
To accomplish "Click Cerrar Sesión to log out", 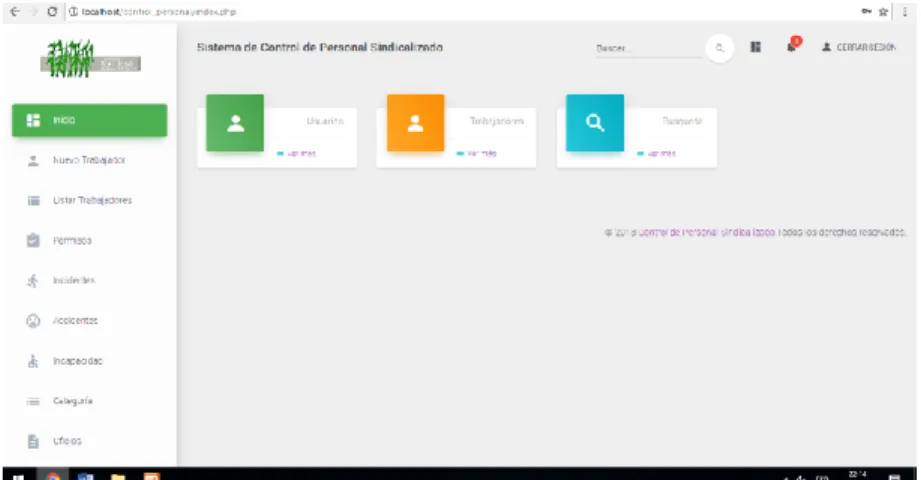I will click(x=859, y=47).
